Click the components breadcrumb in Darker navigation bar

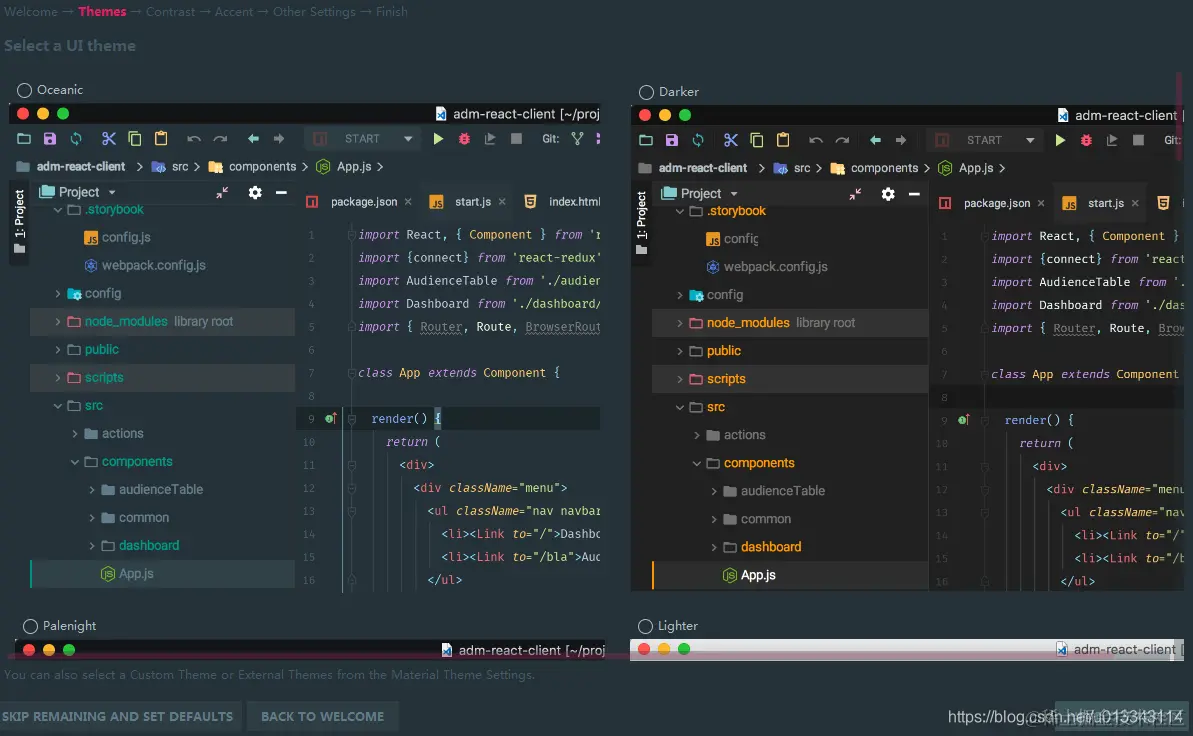tap(884, 168)
